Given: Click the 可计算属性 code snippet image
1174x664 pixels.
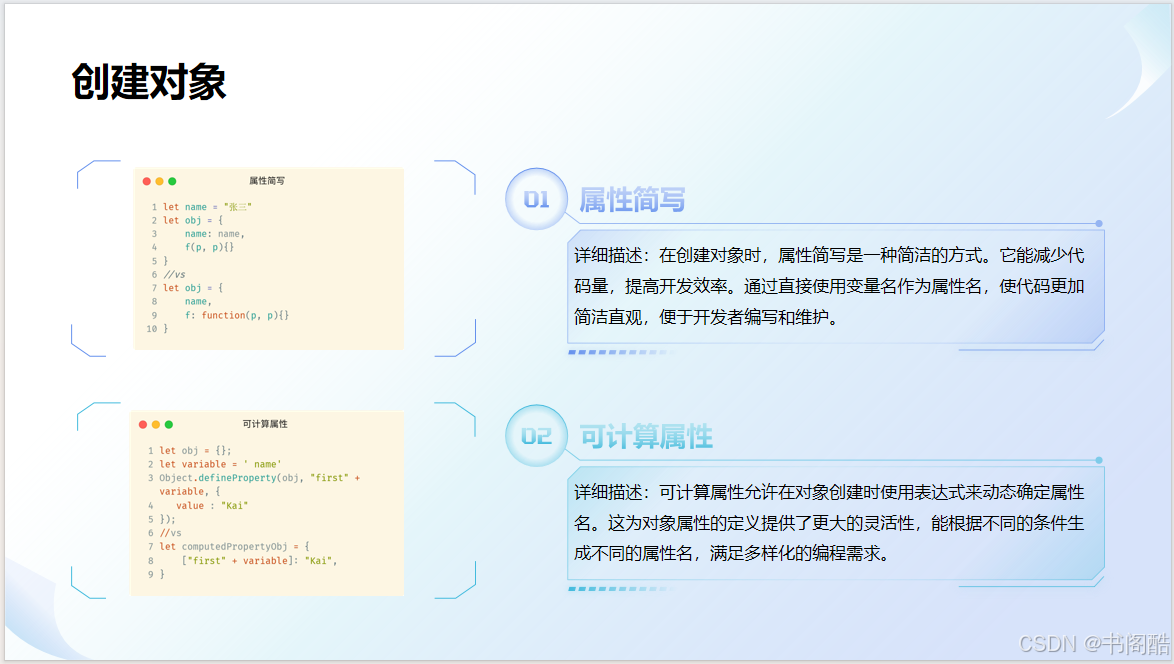Looking at the screenshot, I should tap(267, 503).
